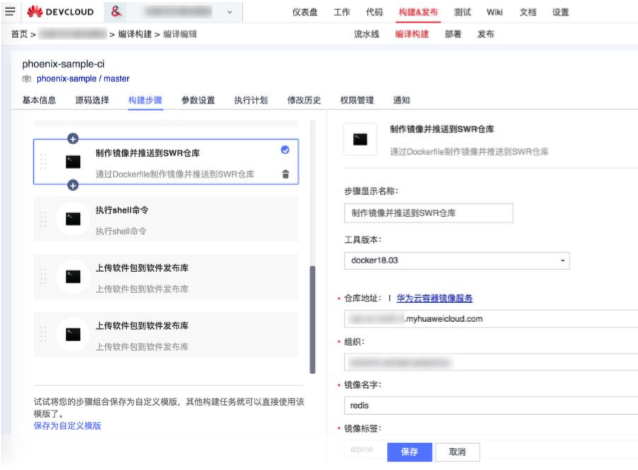This screenshot has height=470, width=638.
Task: Click the build steps list scrollbar
Action: pyautogui.click(x=312, y=319)
